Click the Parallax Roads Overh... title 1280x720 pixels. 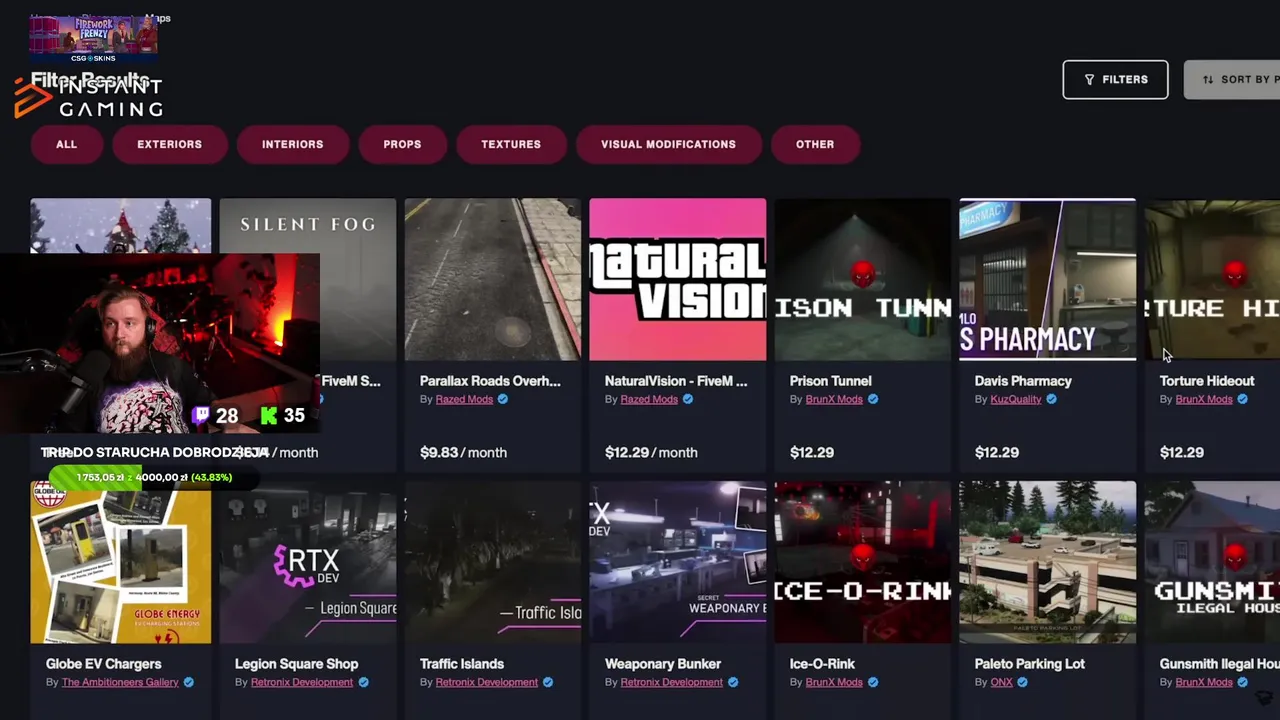click(x=490, y=381)
